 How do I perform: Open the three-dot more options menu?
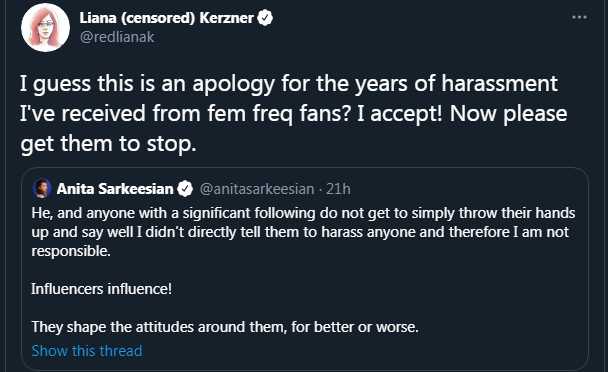579,17
